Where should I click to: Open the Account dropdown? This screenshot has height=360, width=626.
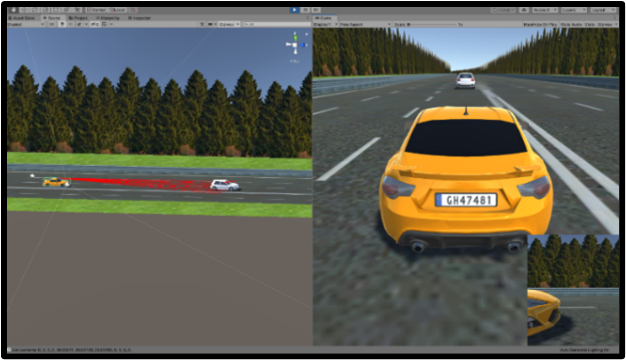(545, 10)
